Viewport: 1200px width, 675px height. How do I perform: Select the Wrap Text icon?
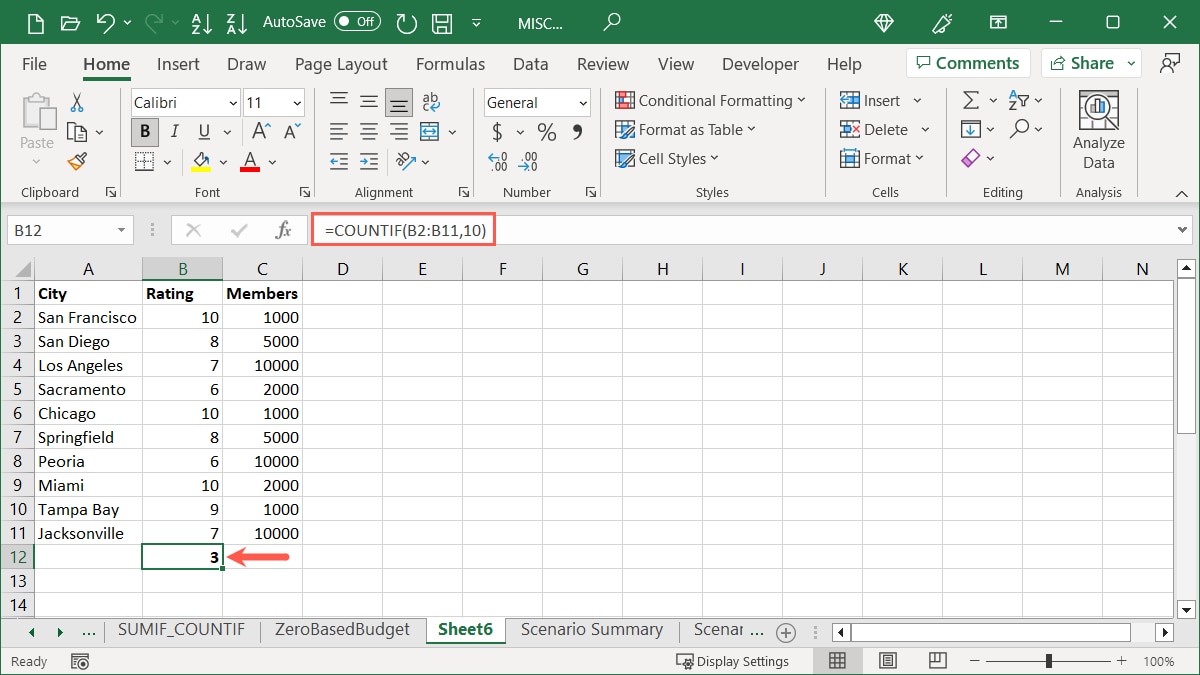click(430, 100)
